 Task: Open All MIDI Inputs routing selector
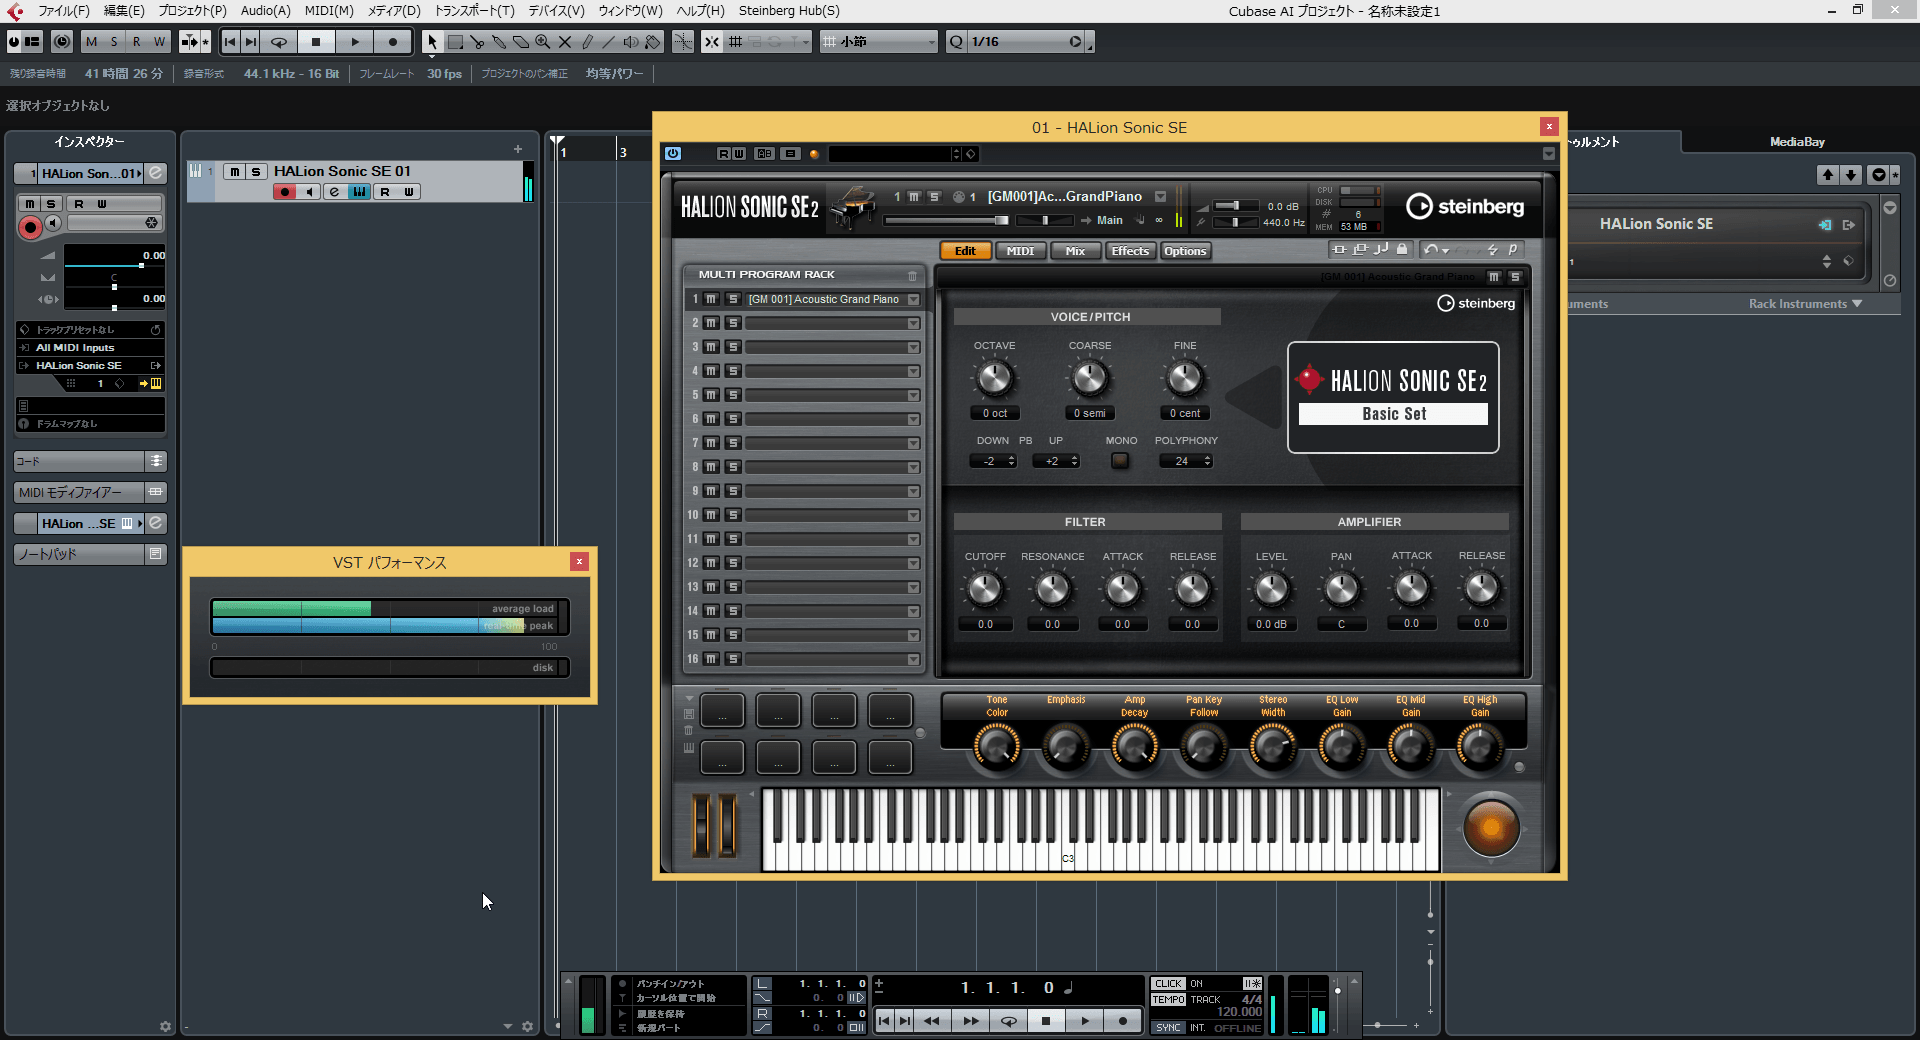coord(90,348)
